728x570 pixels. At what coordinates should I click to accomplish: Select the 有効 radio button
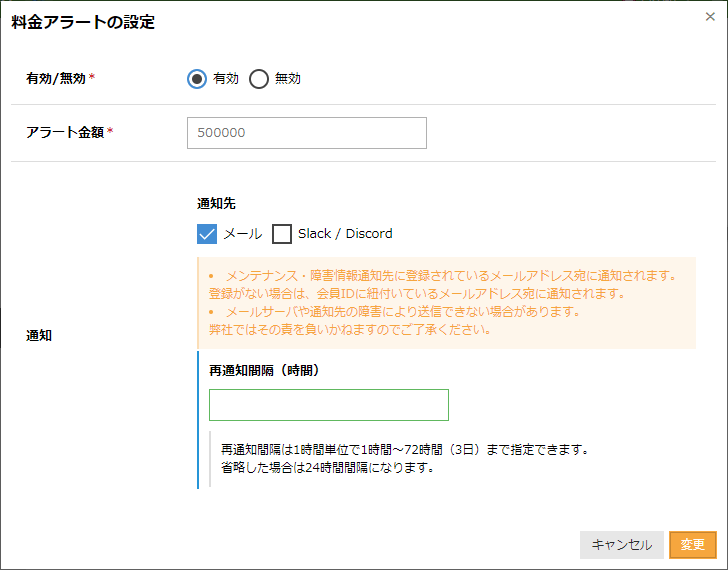pos(197,79)
